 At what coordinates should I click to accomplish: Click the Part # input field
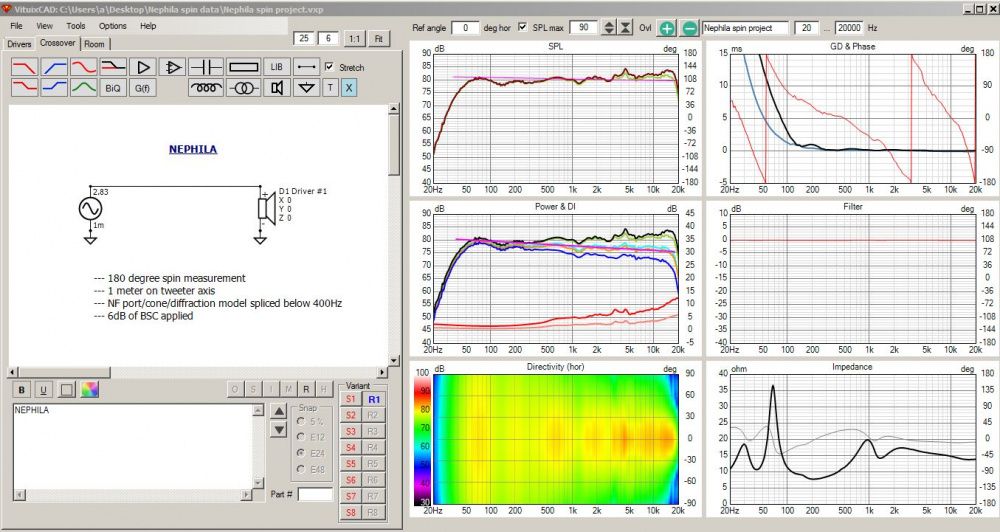point(315,494)
